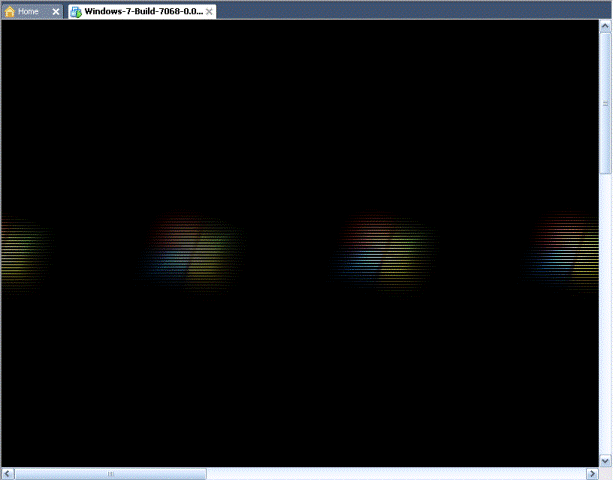Click the vertical scrollbar down arrow
This screenshot has height=480, width=613.
pos(605,460)
